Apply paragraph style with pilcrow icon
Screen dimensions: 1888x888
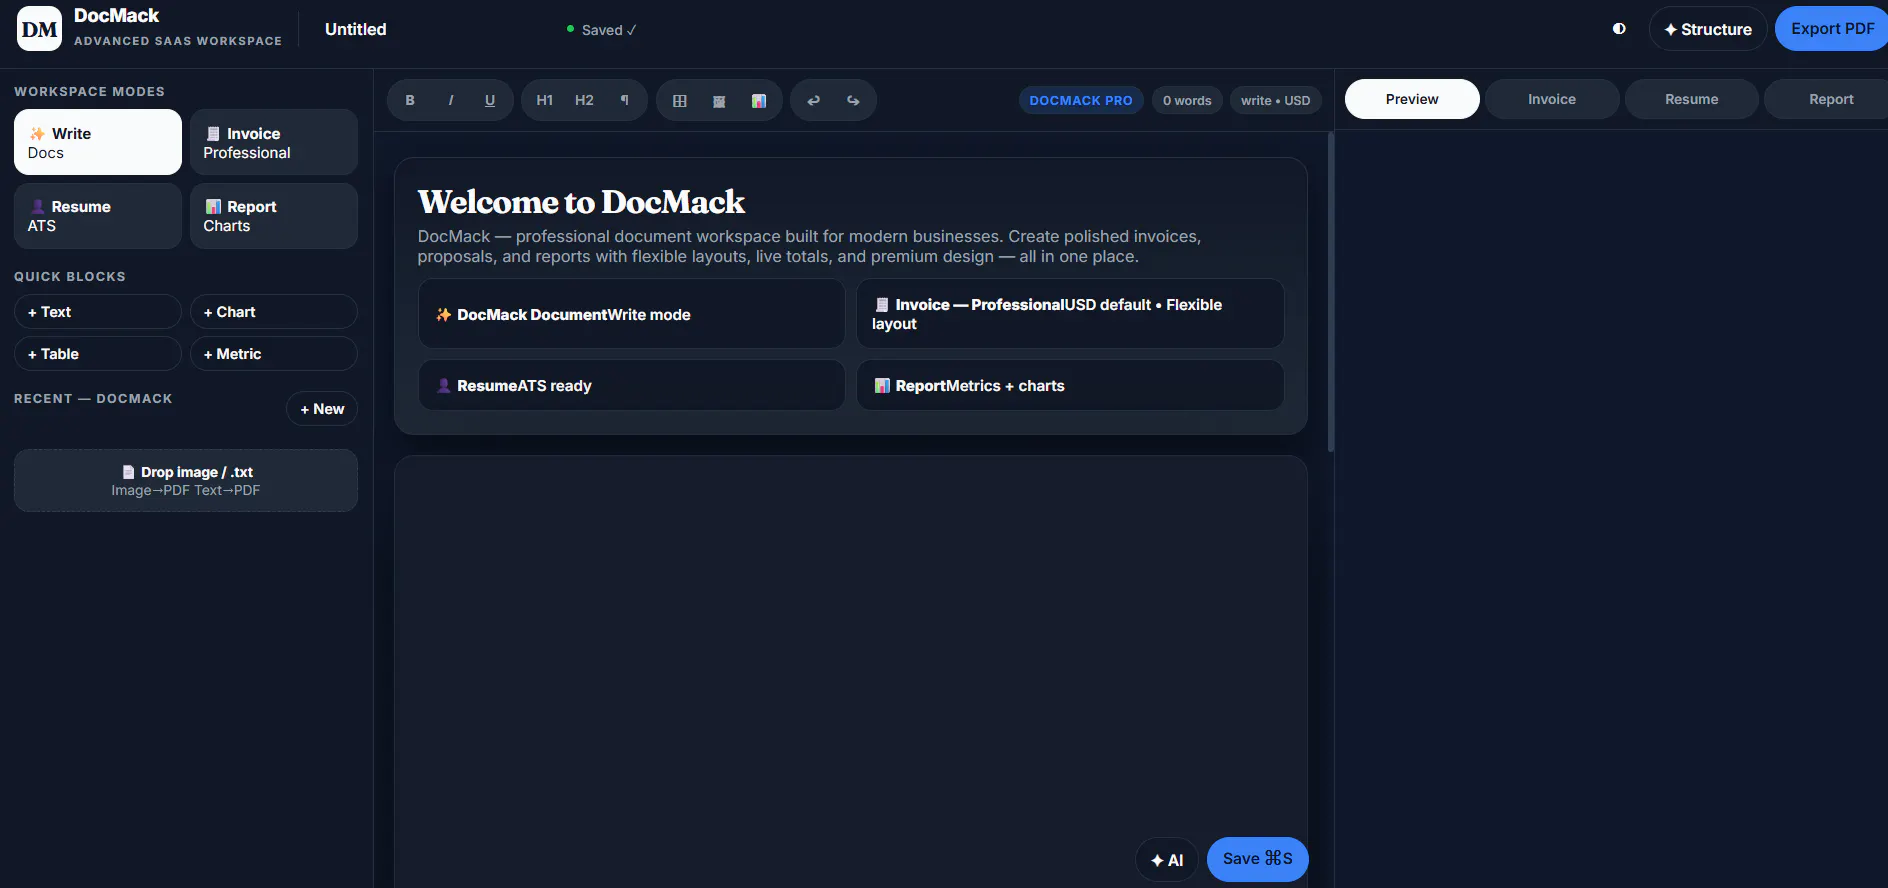coord(625,100)
